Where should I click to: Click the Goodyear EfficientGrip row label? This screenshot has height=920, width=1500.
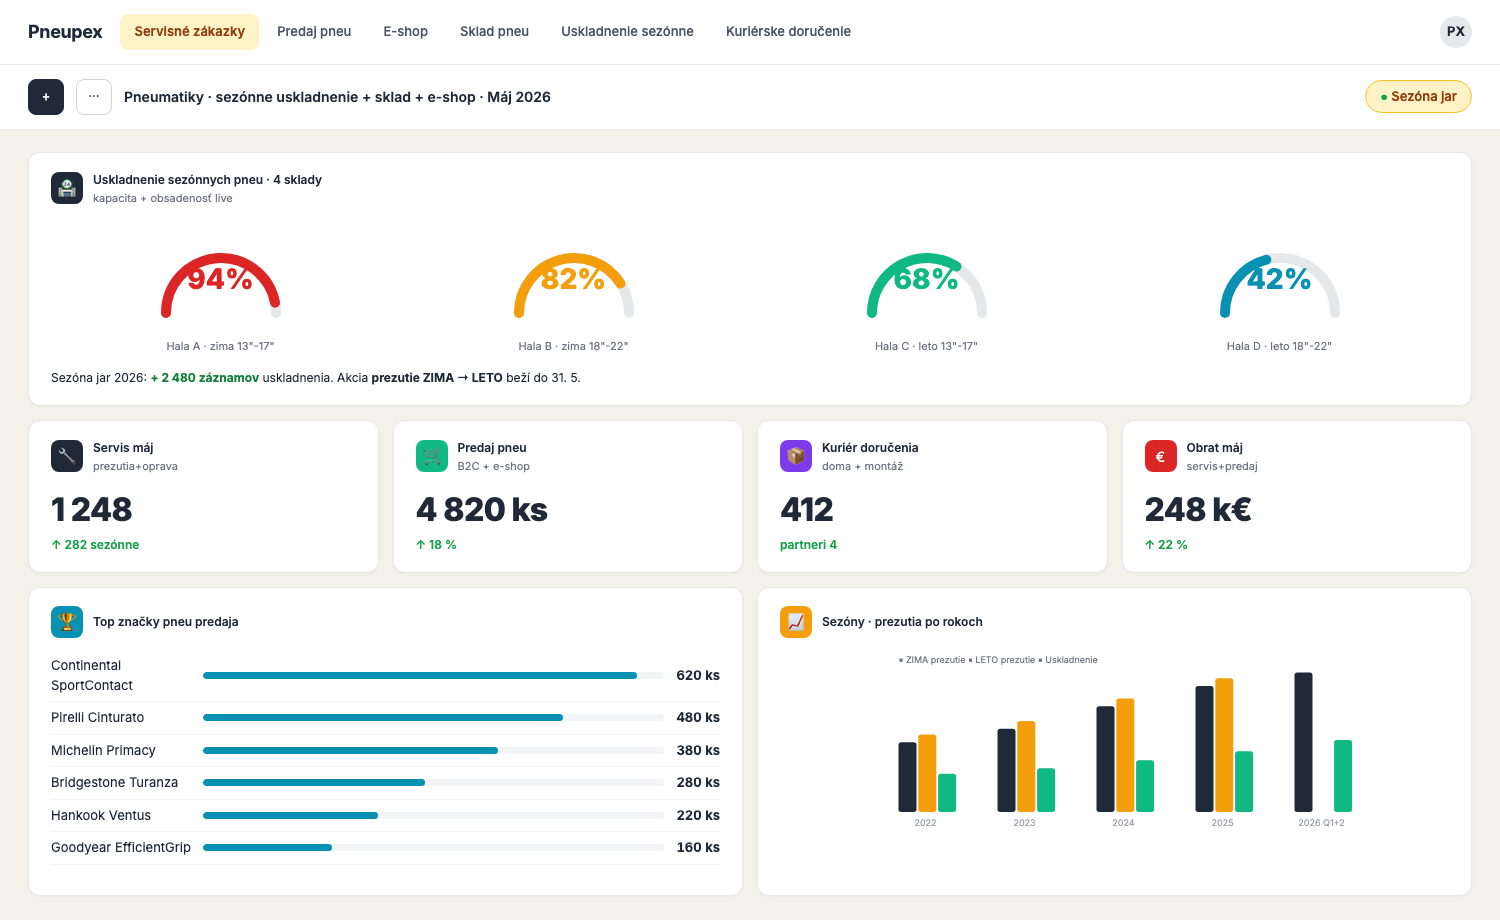tap(121, 848)
